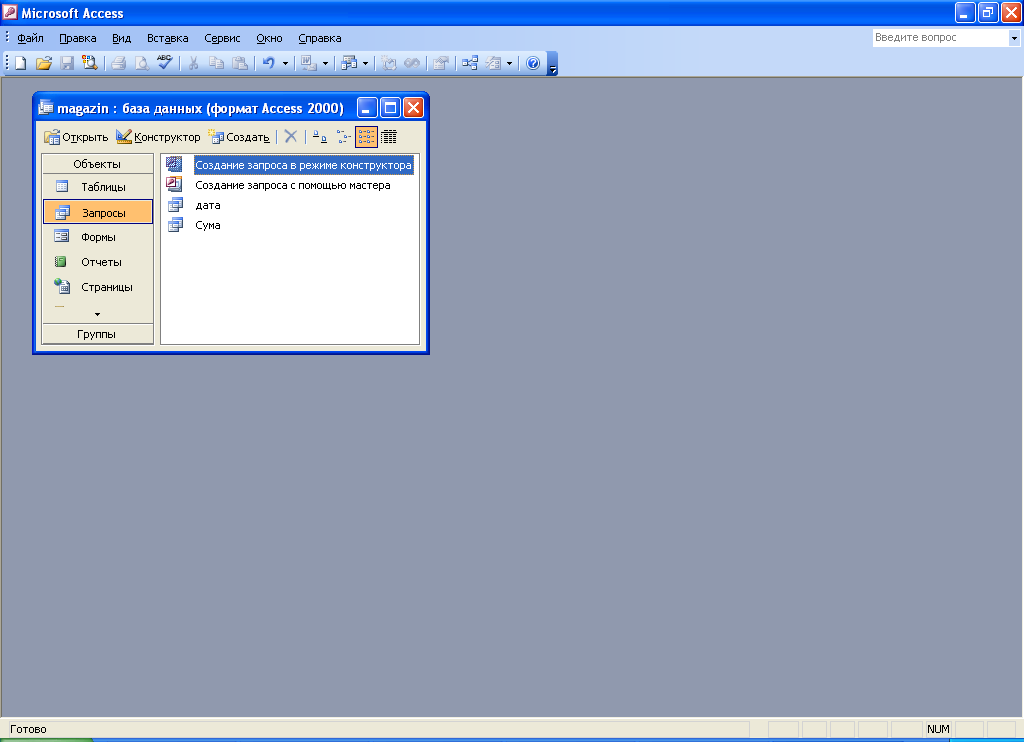Select Создание запроса в режиме конструктора
Viewport: 1024px width, 742px height.
click(304, 165)
